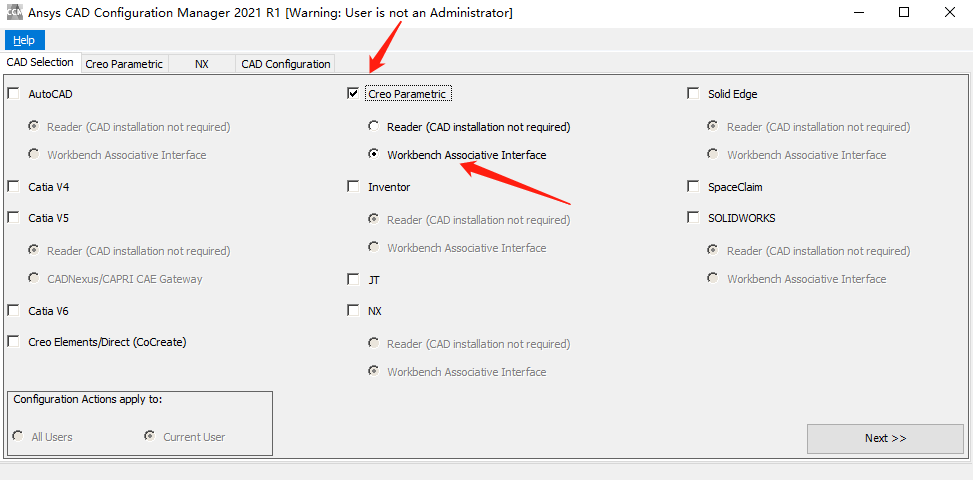The image size is (973, 480).
Task: Select the All Users radio button
Action: (19, 436)
